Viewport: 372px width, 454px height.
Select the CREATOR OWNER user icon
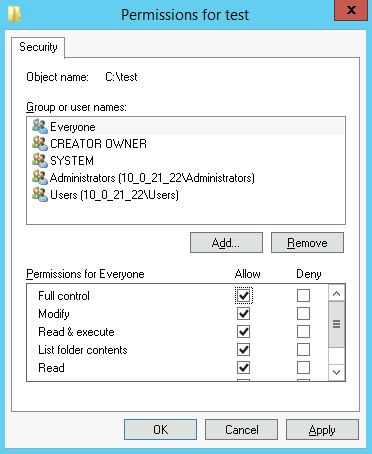40,144
